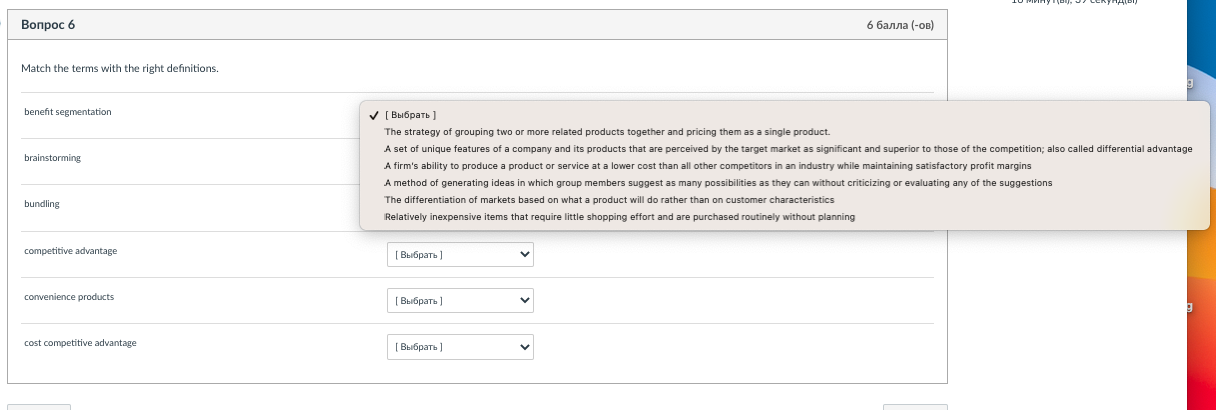The width and height of the screenshot is (1216, 410).
Task: Click the partially visible button under the question card's right edge
Action: [x=914, y=406]
